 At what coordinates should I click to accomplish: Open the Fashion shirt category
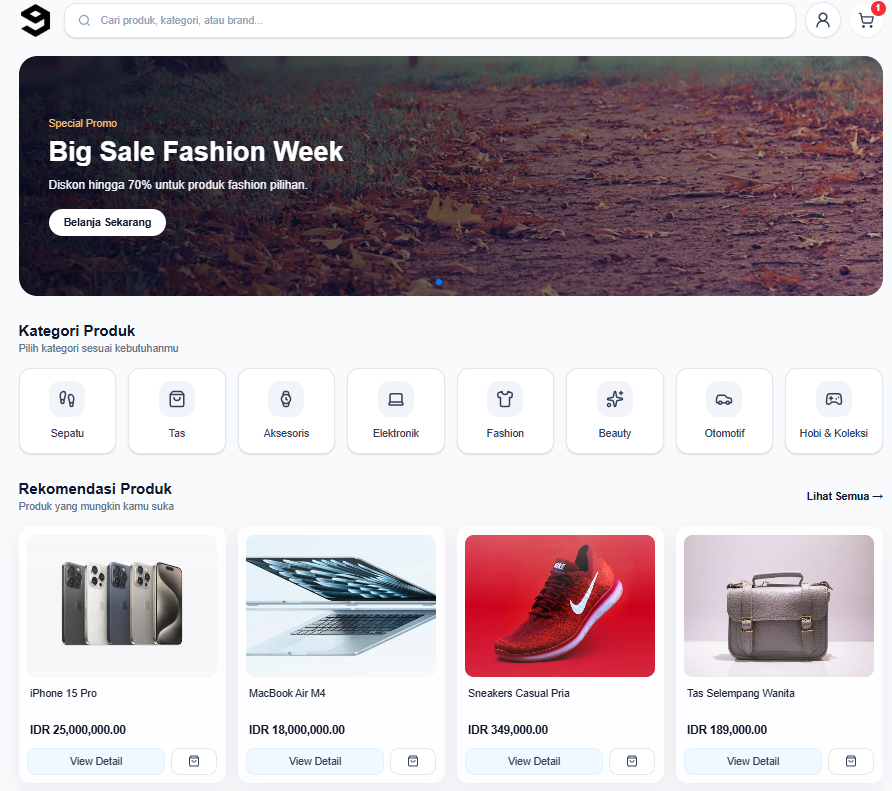click(x=505, y=411)
